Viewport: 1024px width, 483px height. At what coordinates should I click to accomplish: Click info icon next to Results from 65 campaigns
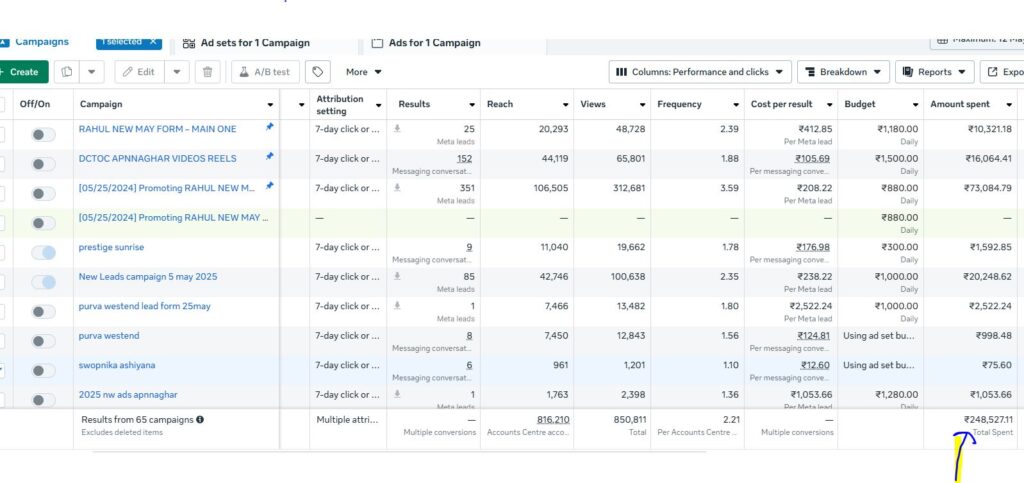[x=200, y=420]
